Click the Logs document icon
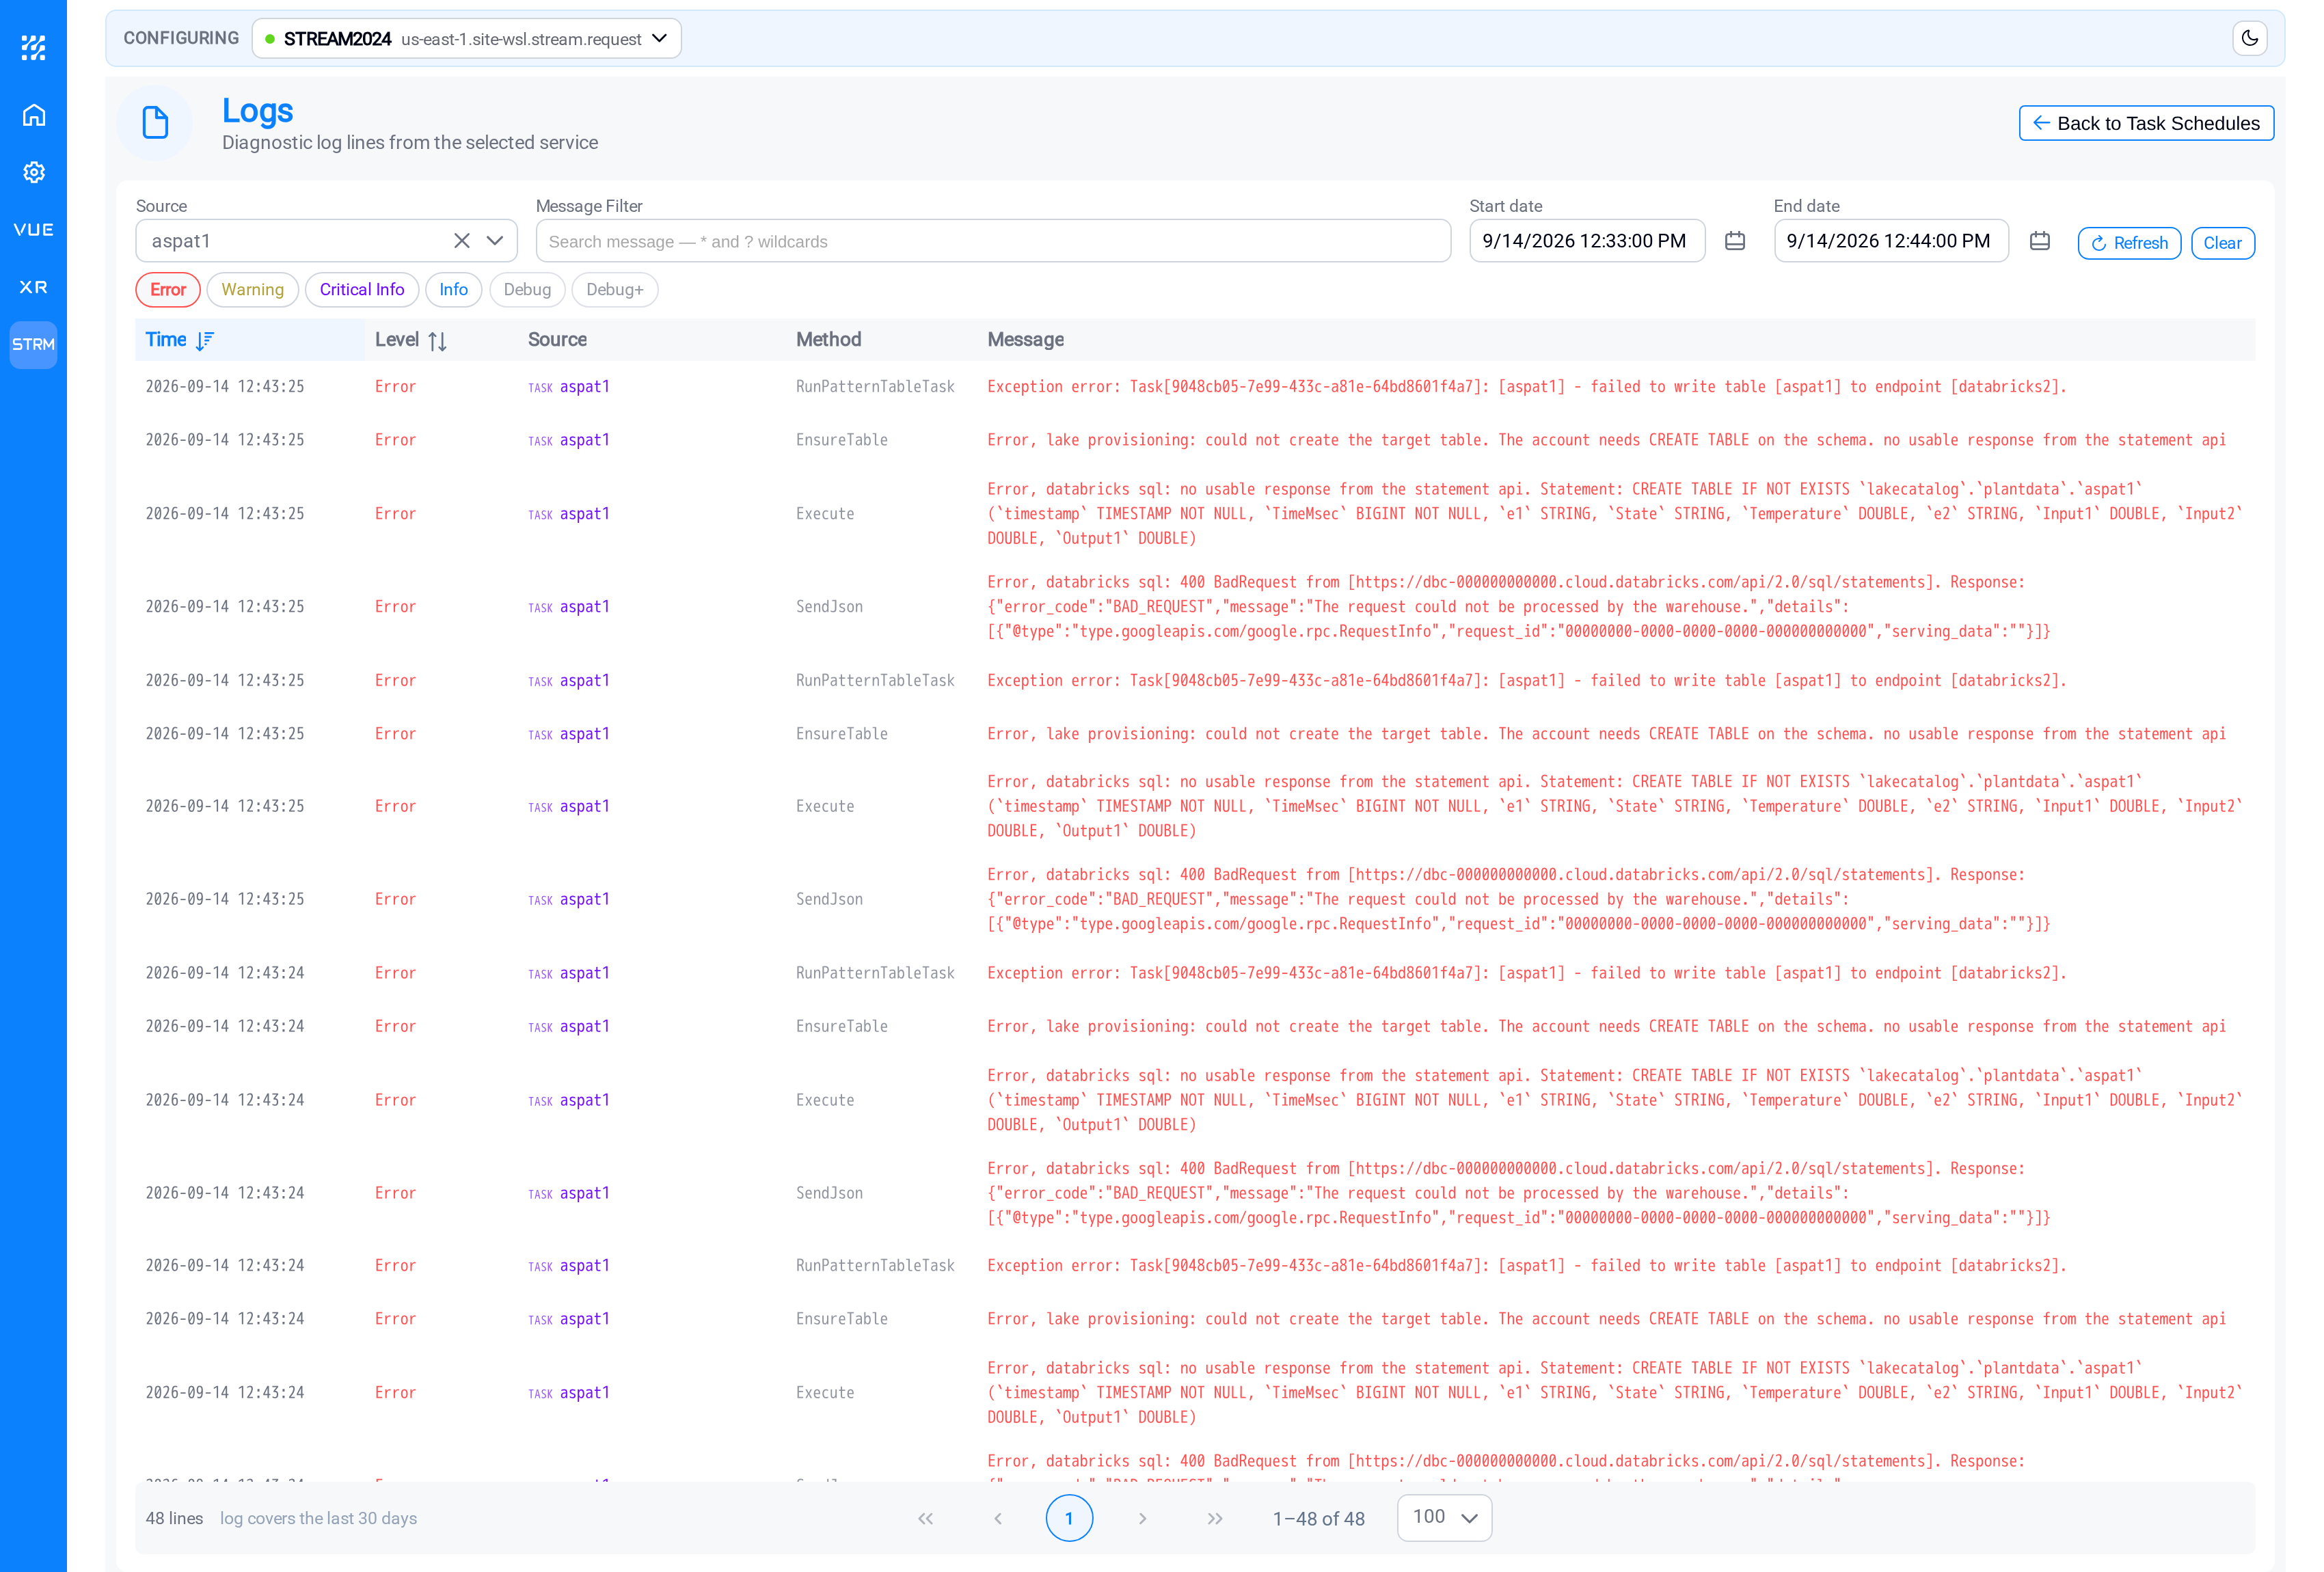Image resolution: width=2324 pixels, height=1572 pixels. coord(155,123)
